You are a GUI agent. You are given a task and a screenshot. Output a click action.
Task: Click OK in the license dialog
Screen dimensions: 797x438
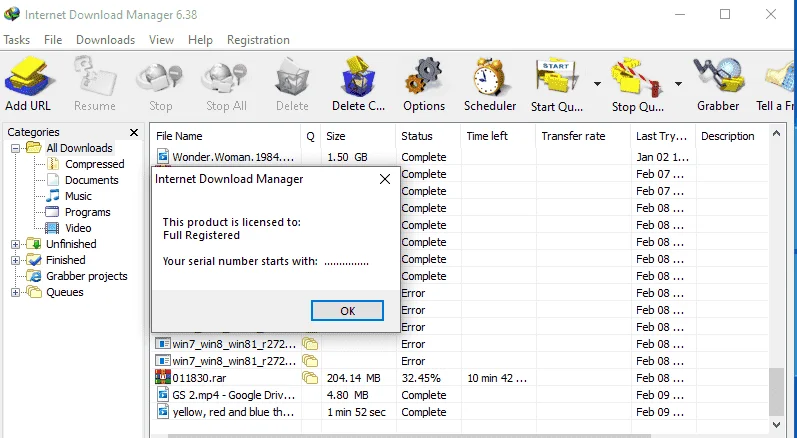(x=348, y=310)
